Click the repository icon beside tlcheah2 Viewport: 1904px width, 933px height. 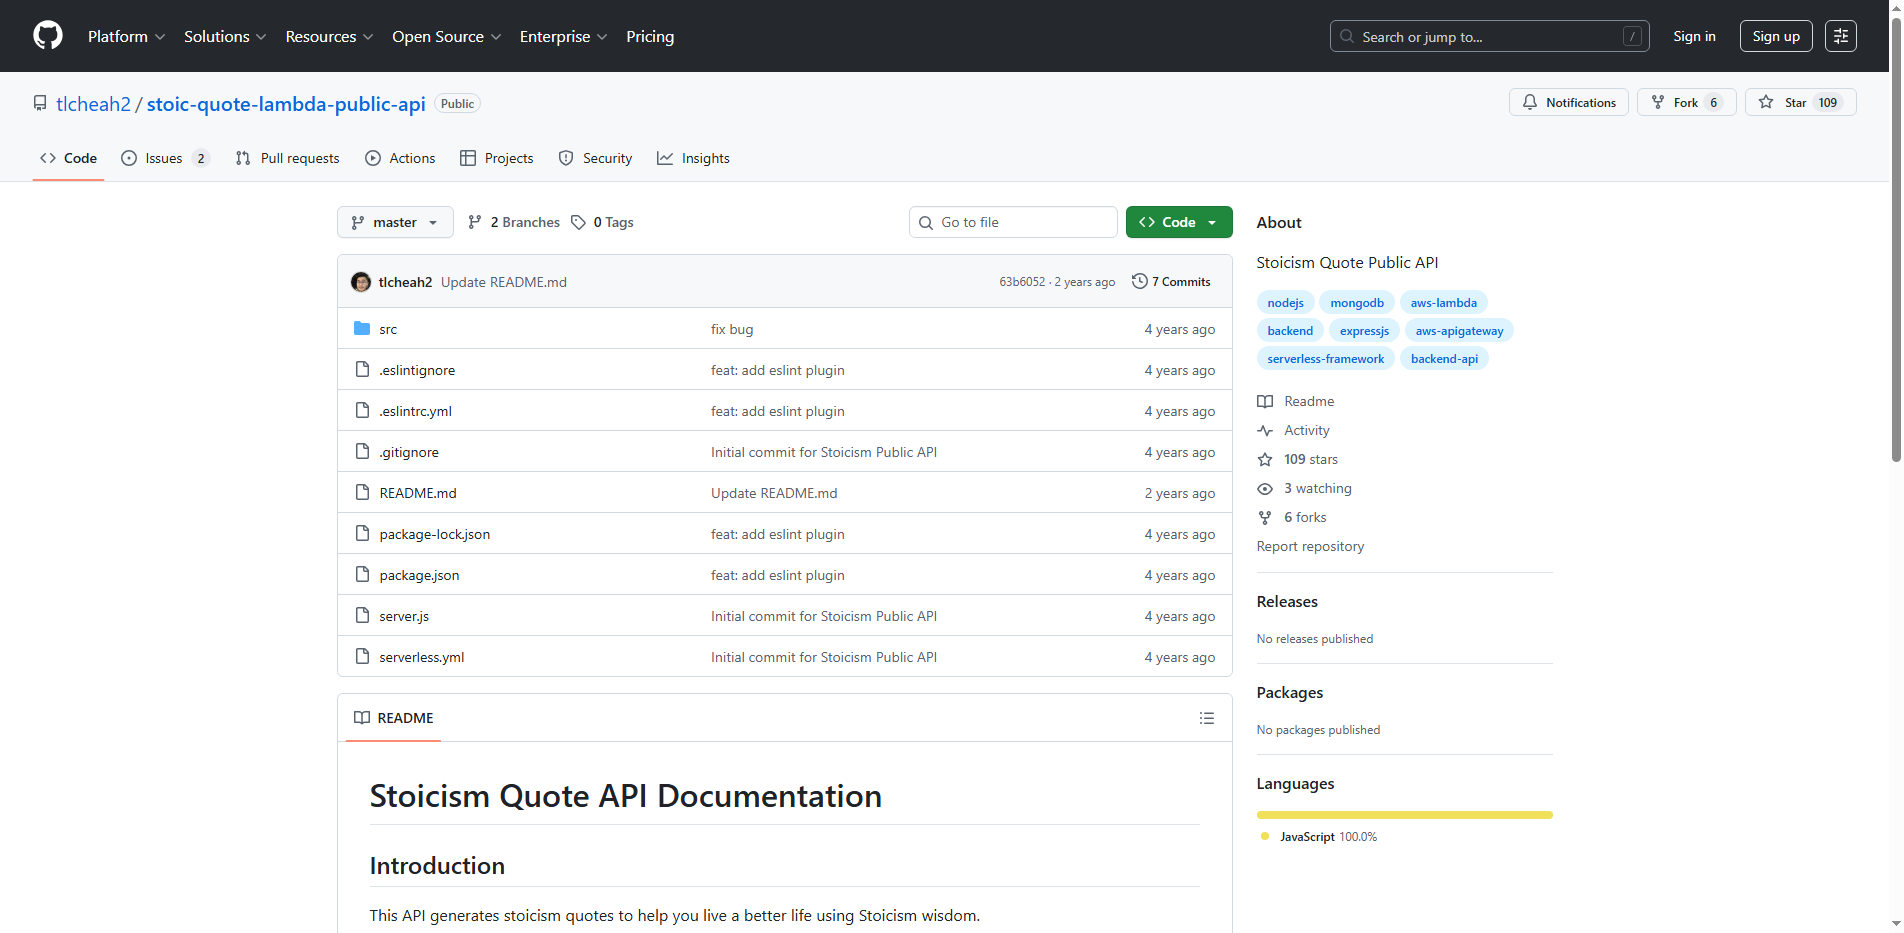40,103
